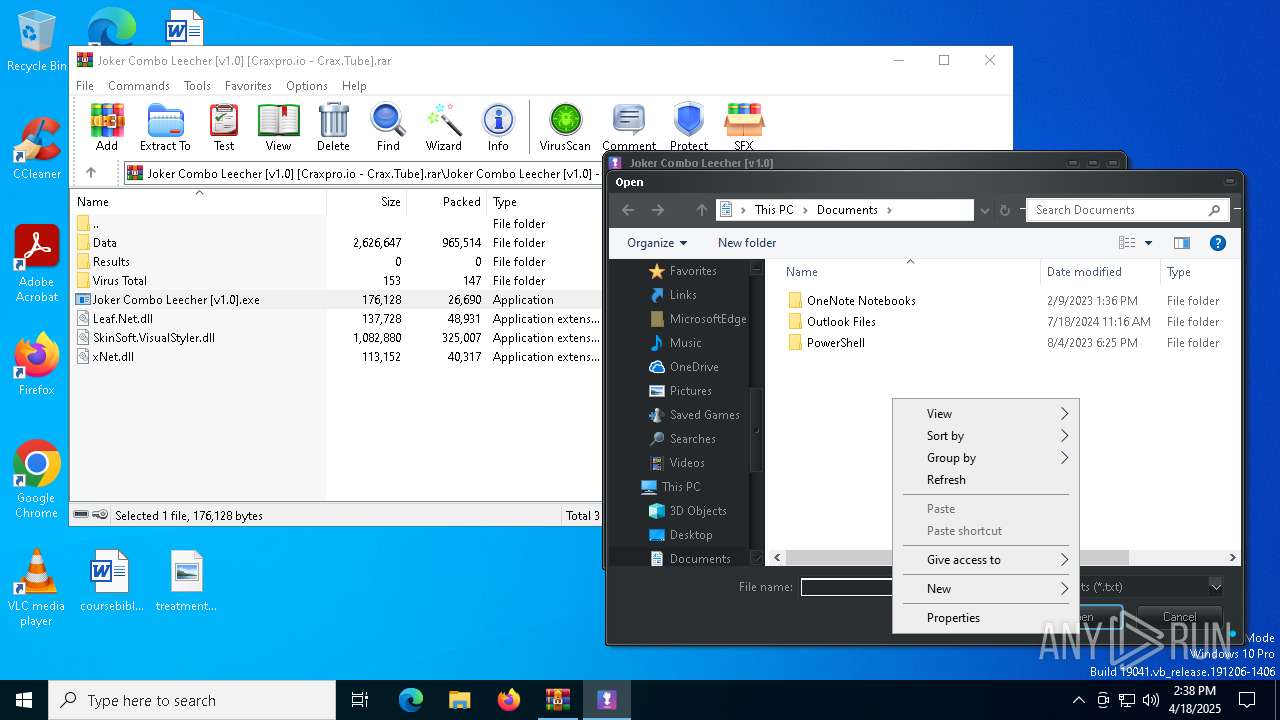Click the Add toolbar icon in WinRAR
The height and width of the screenshot is (720, 1280).
click(107, 127)
